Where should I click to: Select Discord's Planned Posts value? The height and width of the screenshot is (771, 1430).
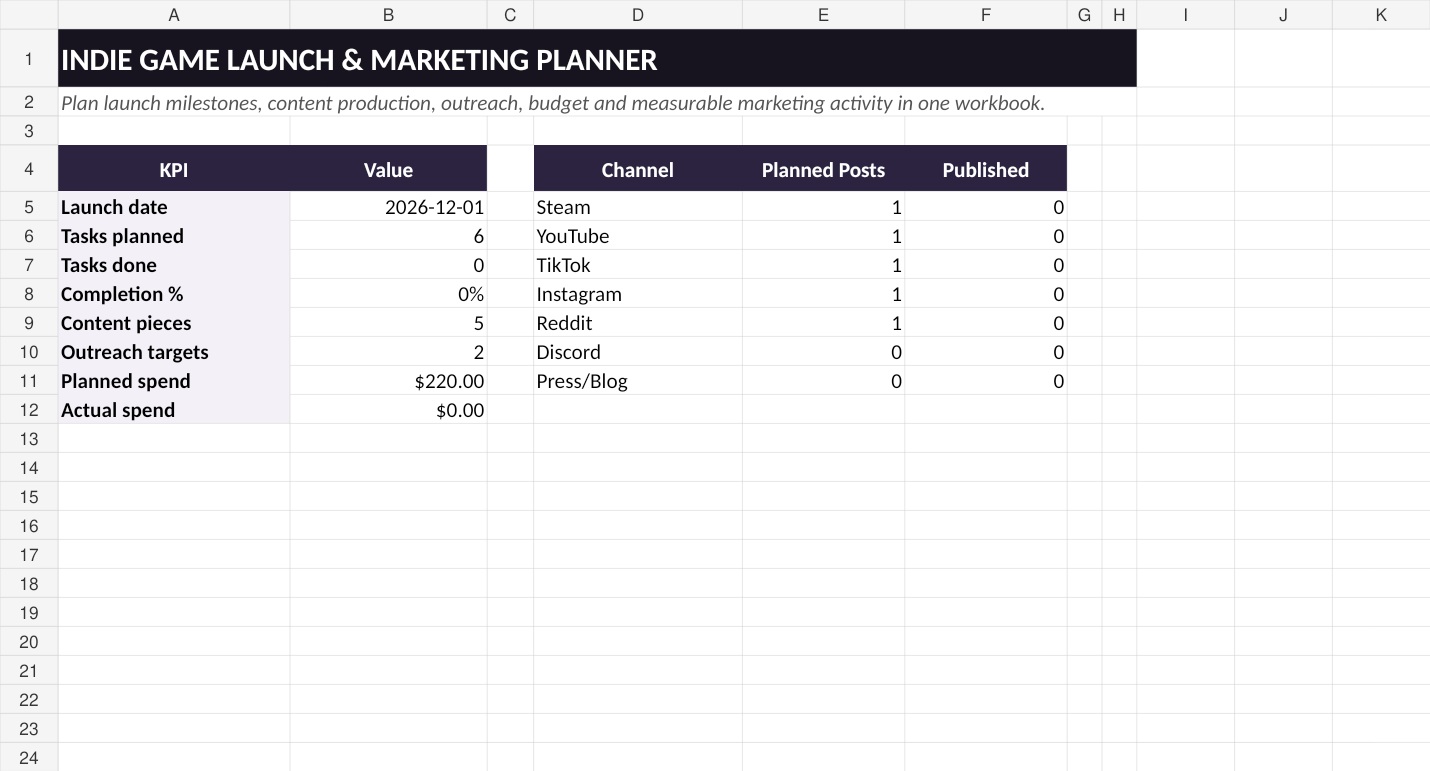pos(823,352)
